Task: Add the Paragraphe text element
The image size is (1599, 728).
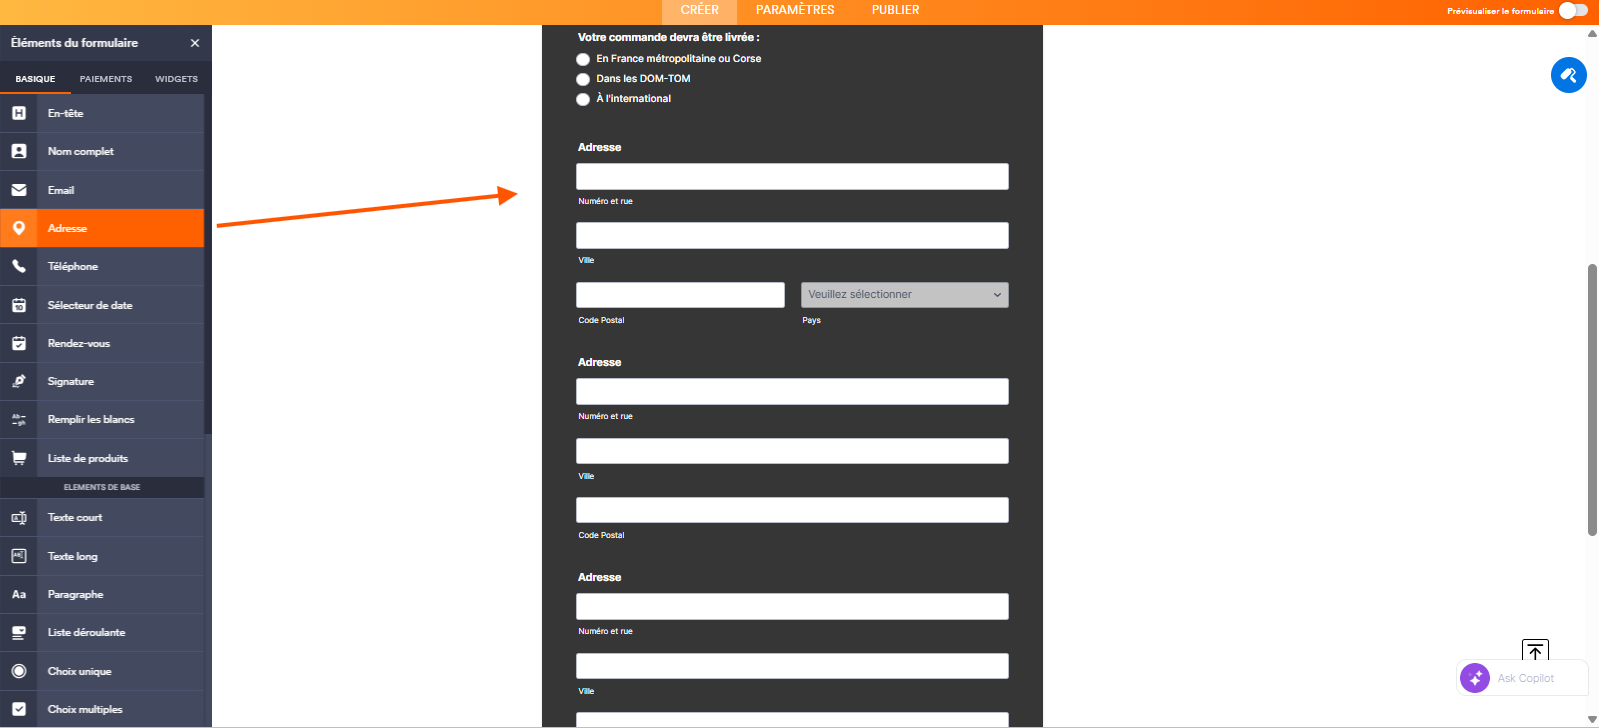Action: 102,594
